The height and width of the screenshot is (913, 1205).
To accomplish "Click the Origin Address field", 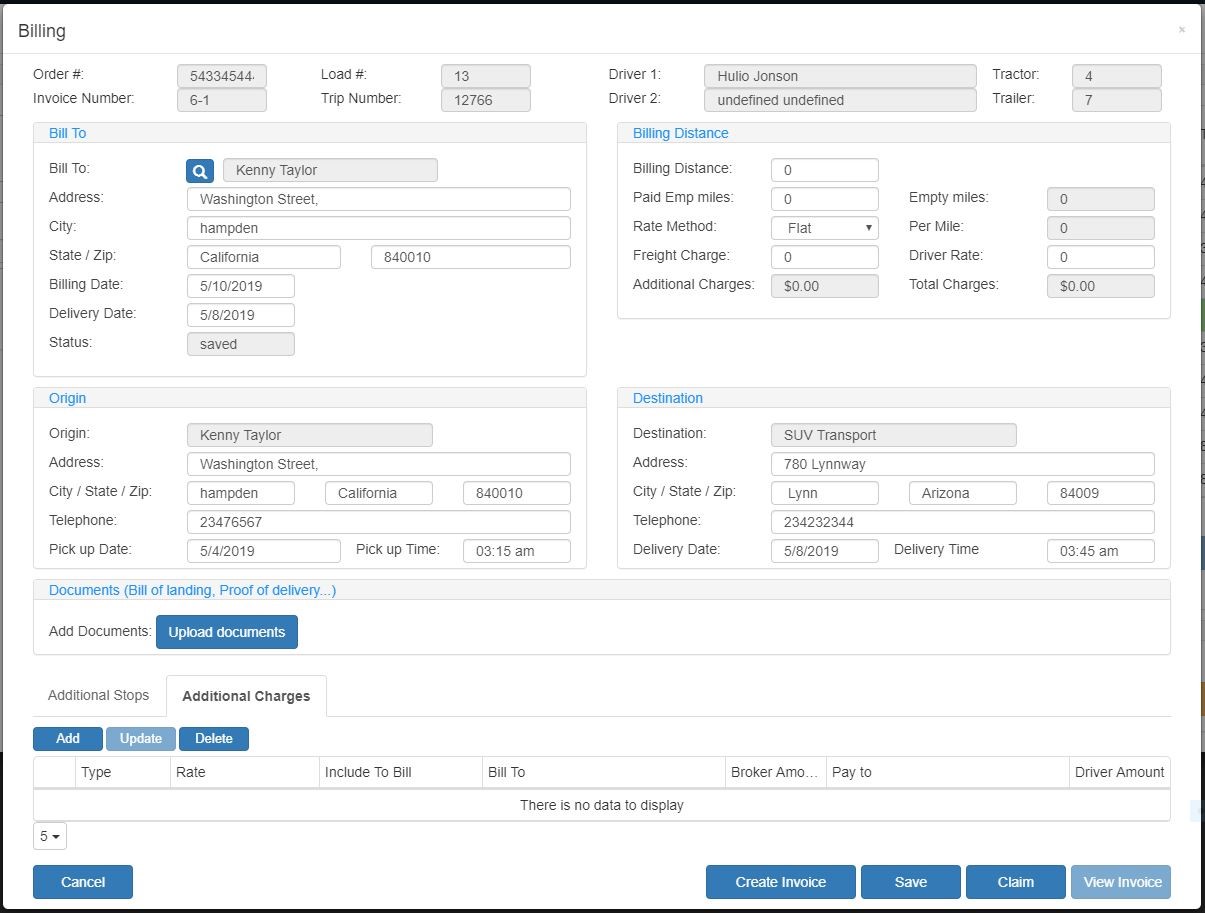I will click(x=379, y=464).
